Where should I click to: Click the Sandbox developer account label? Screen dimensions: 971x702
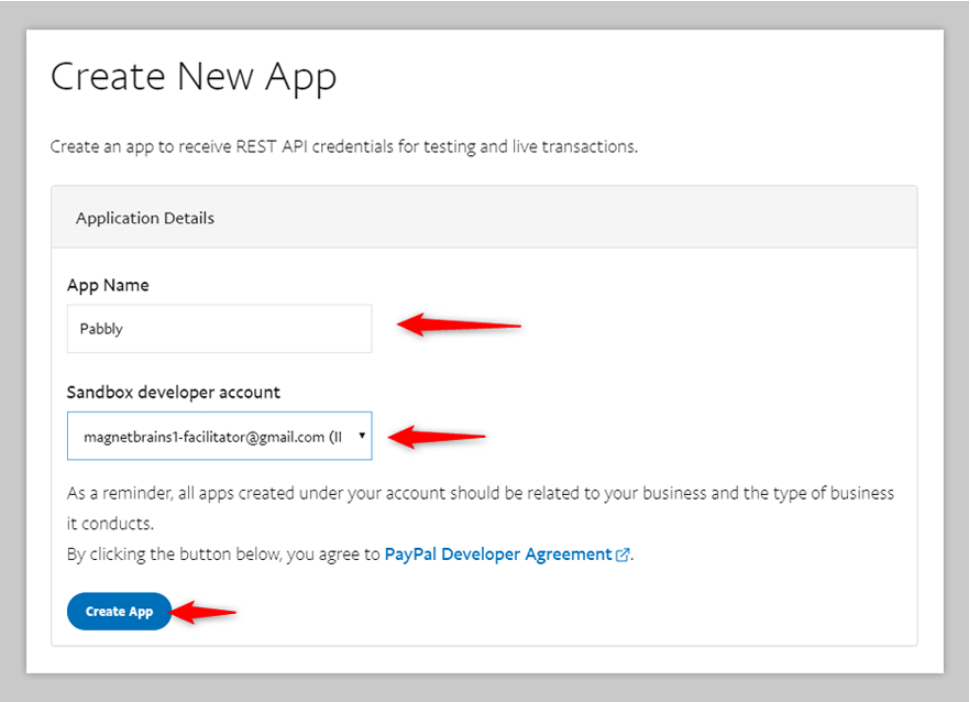click(x=173, y=392)
